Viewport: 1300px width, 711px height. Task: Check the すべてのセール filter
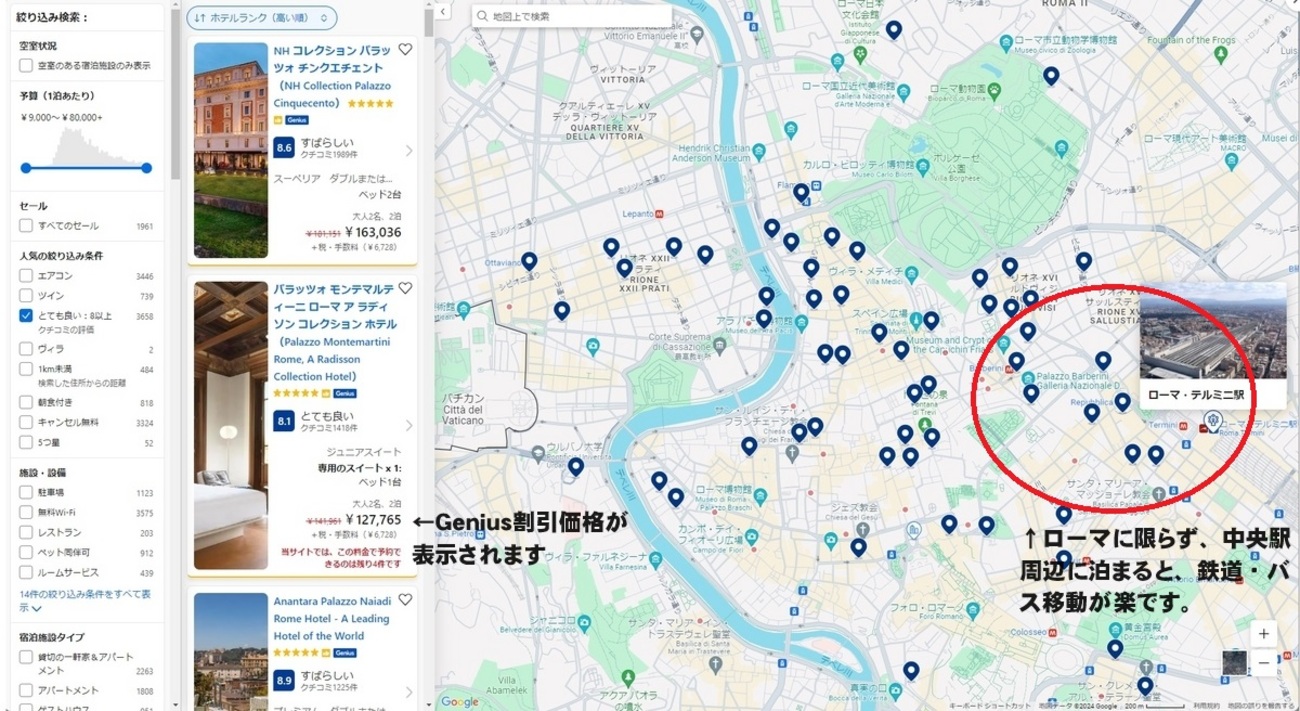24,225
